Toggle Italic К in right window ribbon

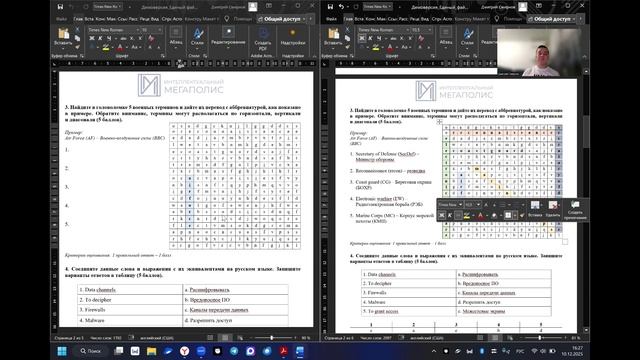point(370,38)
